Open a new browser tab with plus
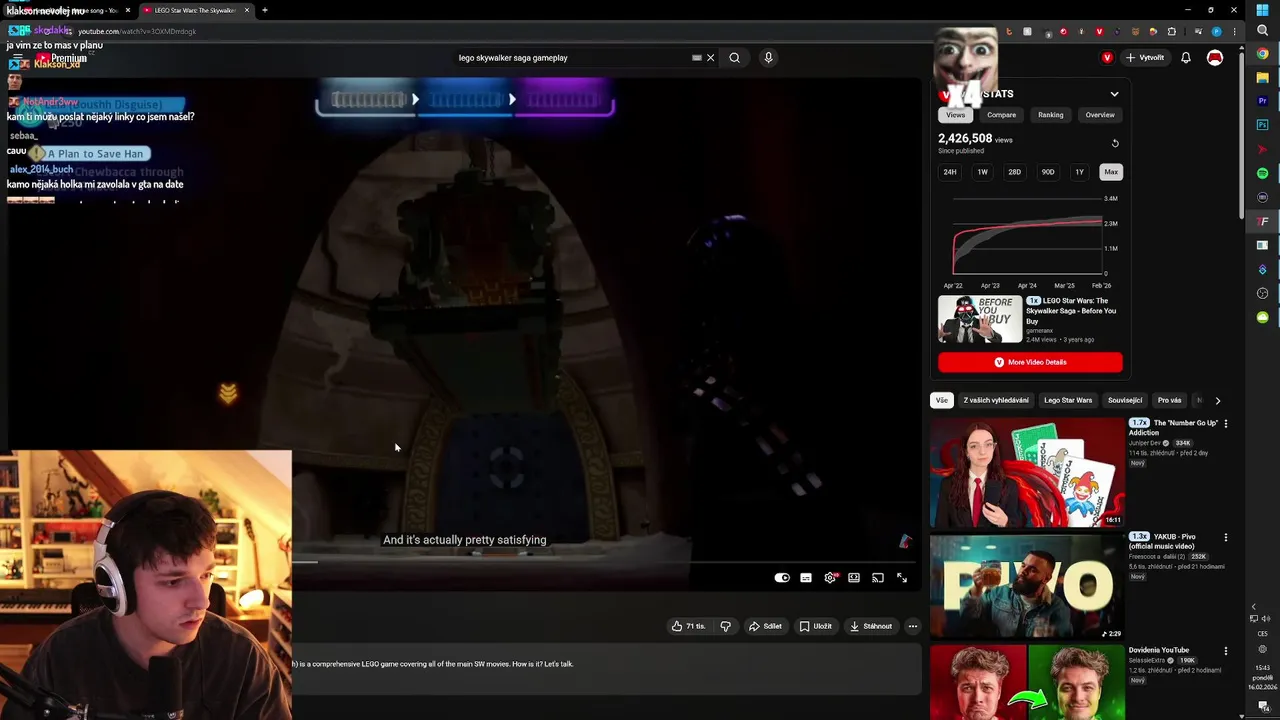The image size is (1280, 720). click(264, 10)
